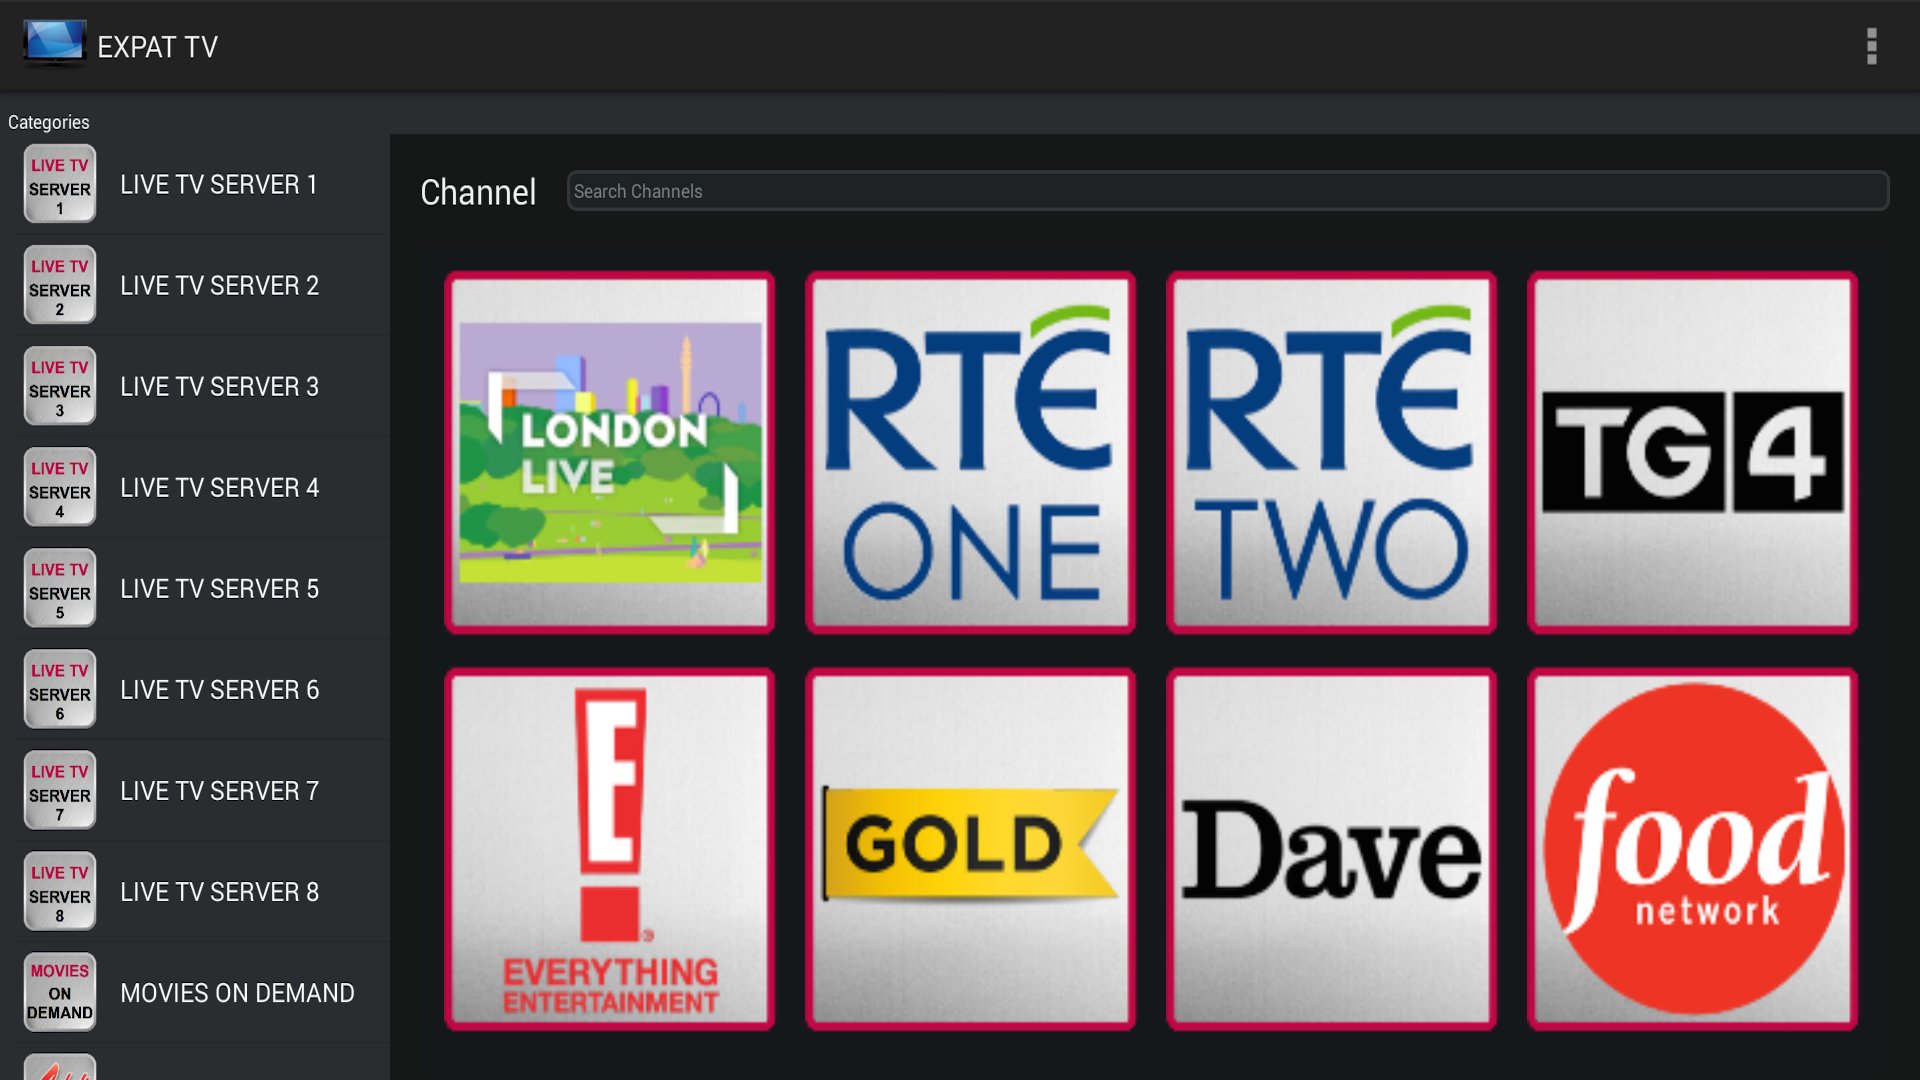Image resolution: width=1920 pixels, height=1080 pixels.
Task: Open LIVE TV SERVER 4 category
Action: [x=219, y=487]
